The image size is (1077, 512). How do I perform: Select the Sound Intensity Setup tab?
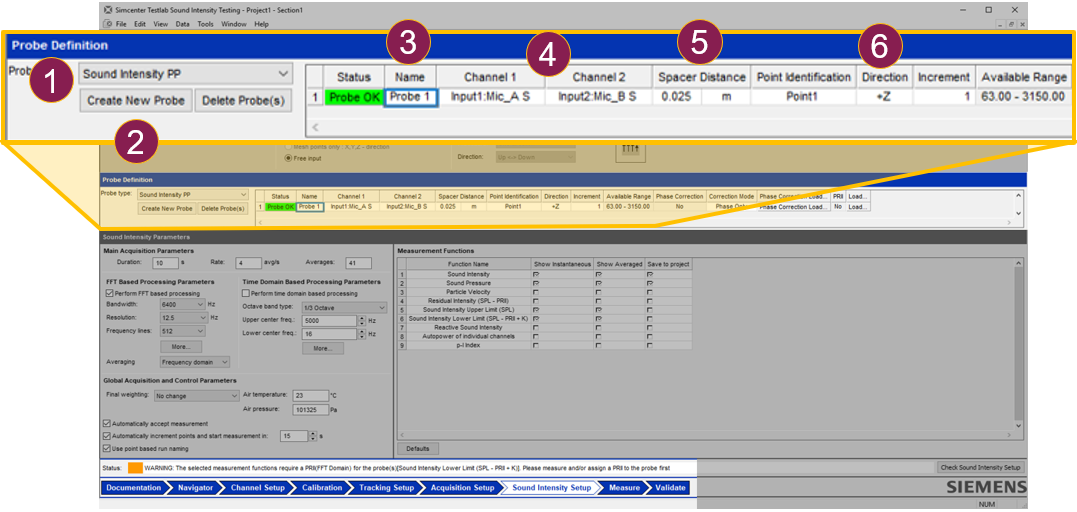click(x=552, y=488)
